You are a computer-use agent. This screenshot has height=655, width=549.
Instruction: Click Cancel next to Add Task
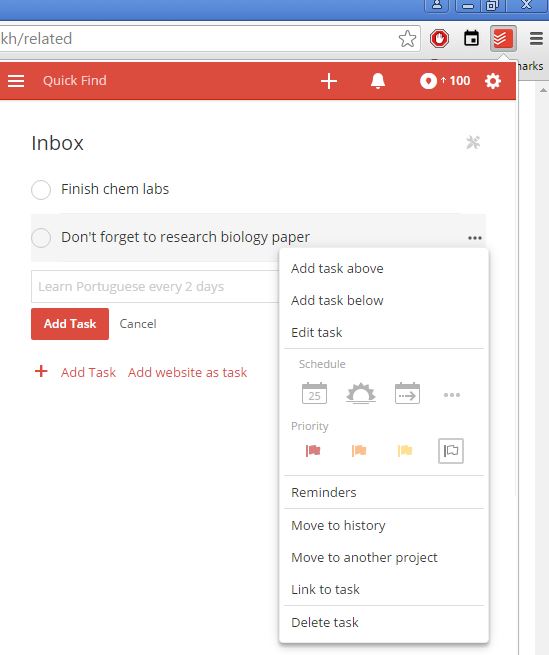pyautogui.click(x=138, y=324)
